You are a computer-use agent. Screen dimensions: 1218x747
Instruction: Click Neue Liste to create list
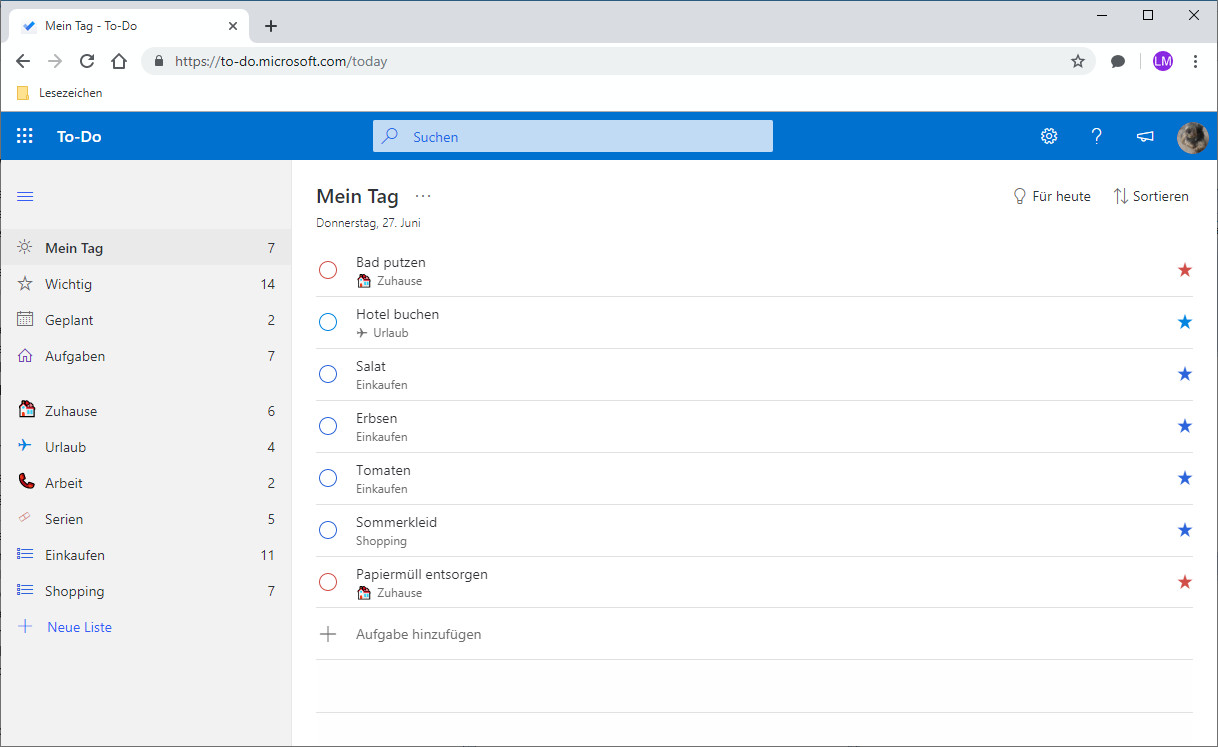[79, 627]
